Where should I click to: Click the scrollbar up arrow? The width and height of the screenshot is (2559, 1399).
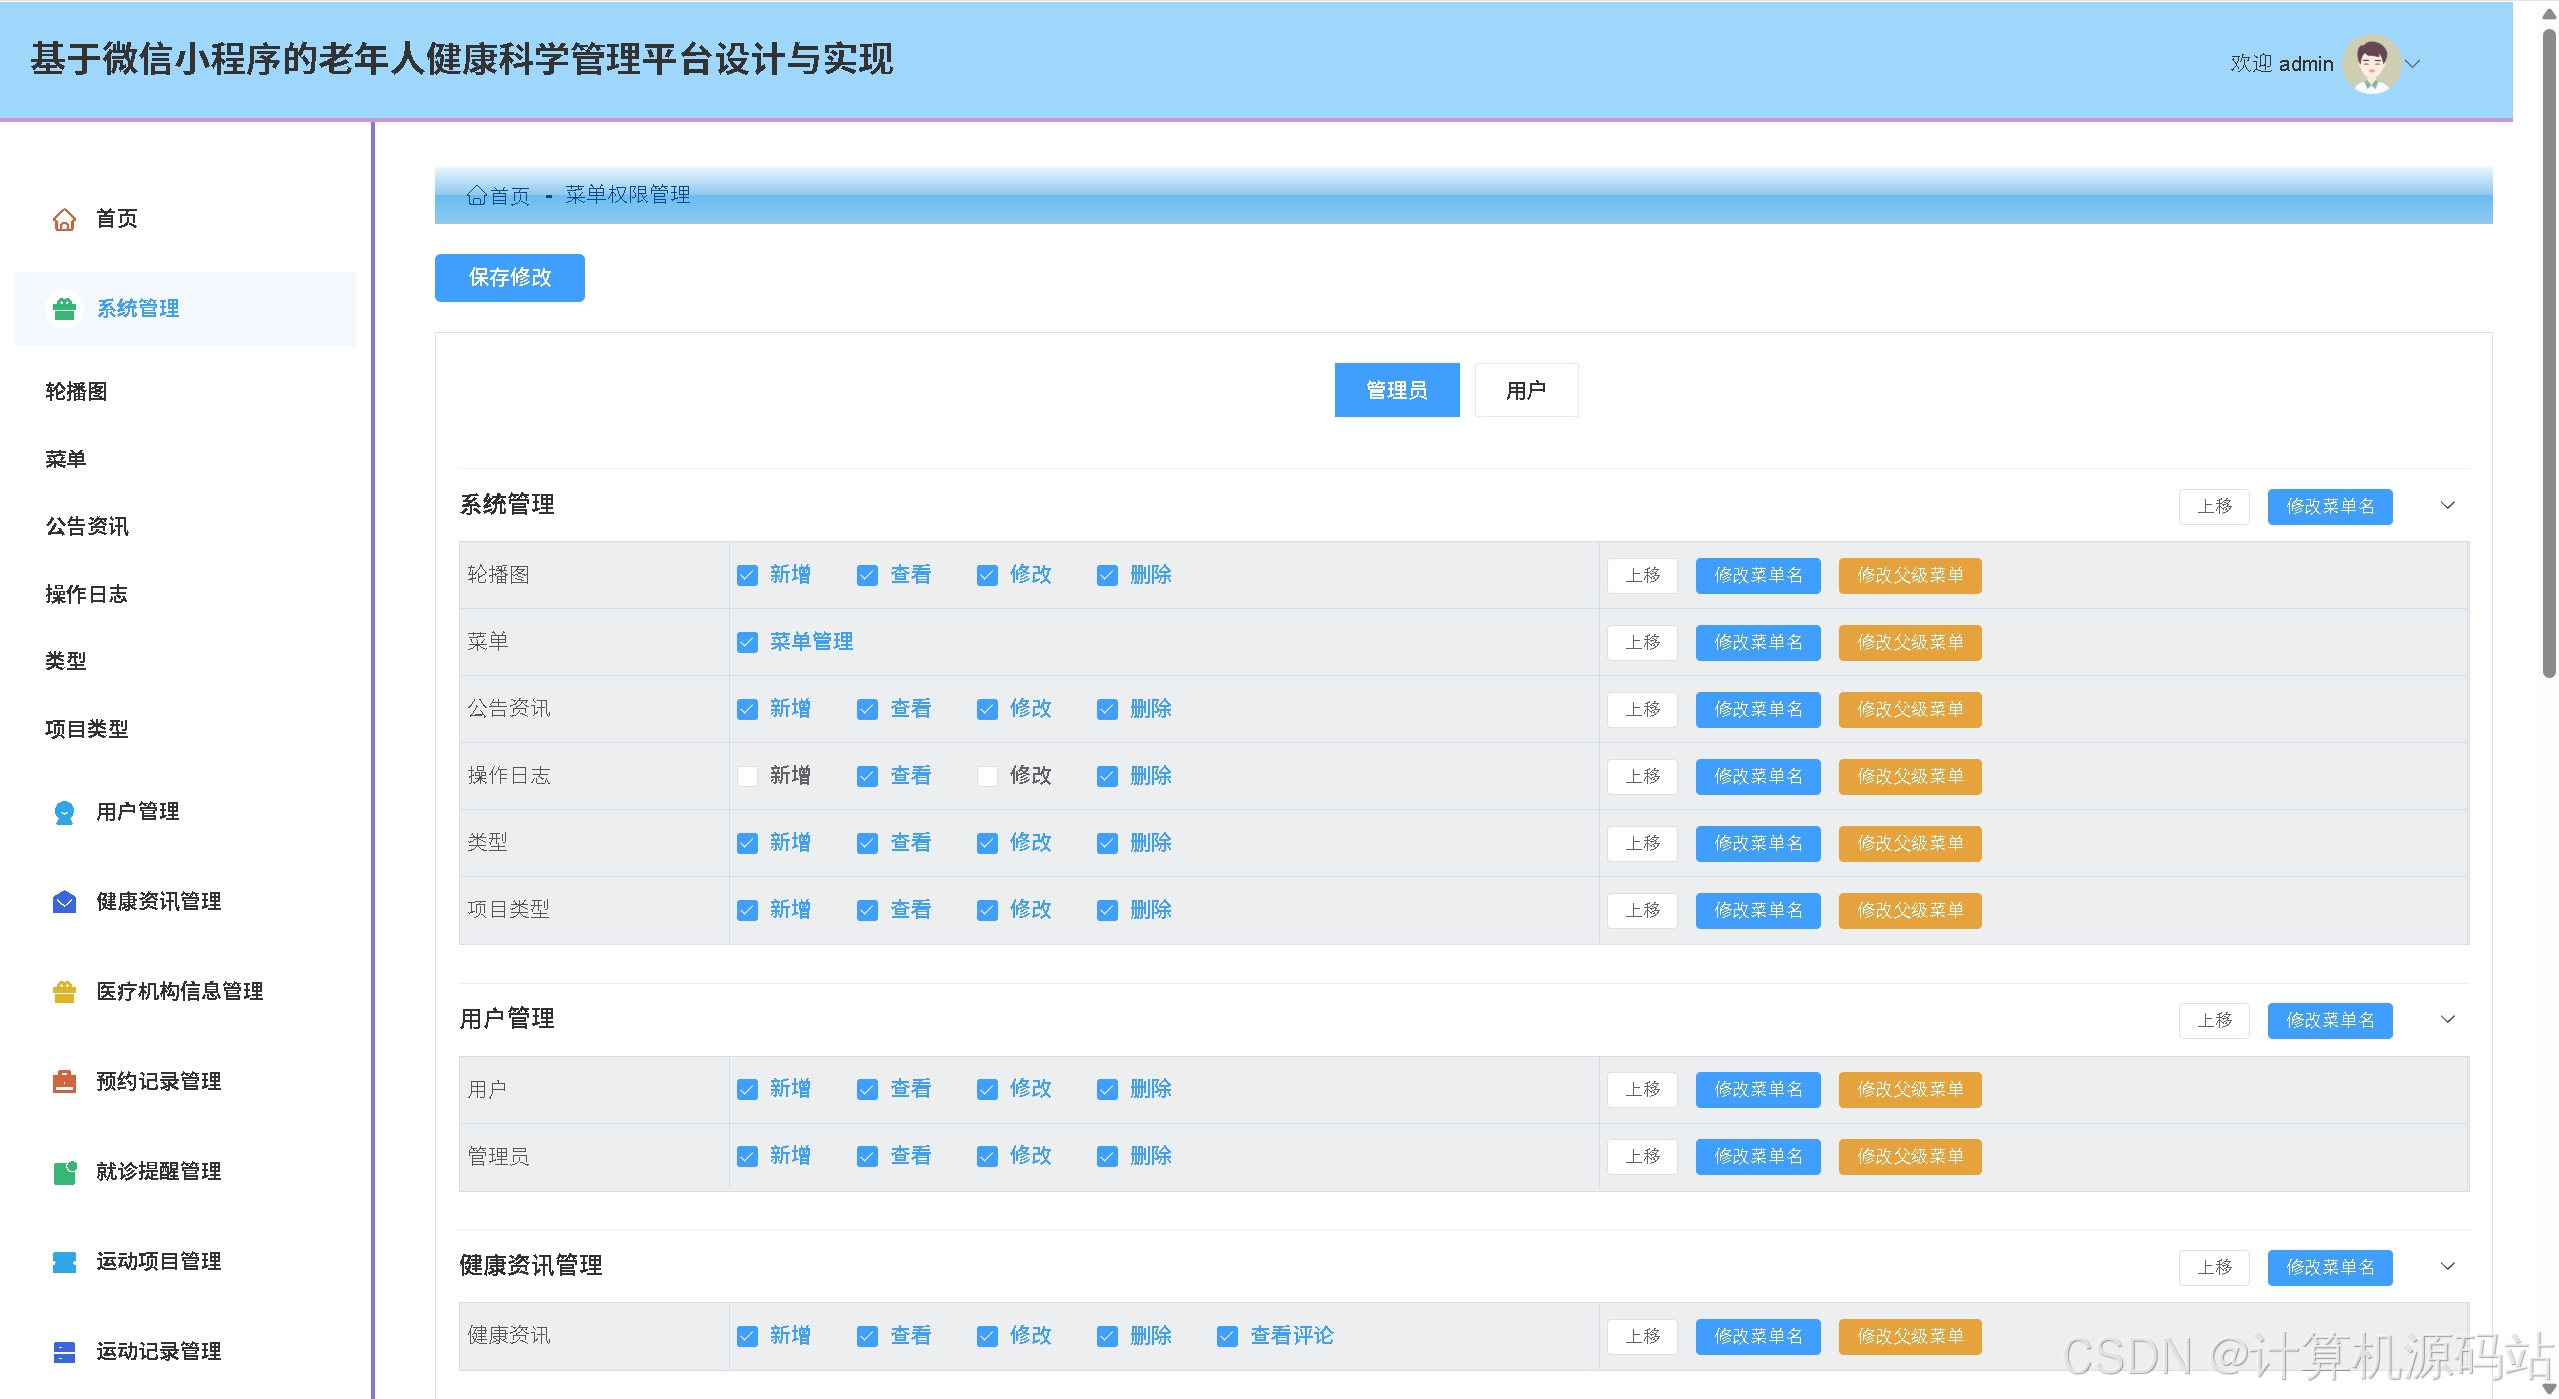point(2550,13)
